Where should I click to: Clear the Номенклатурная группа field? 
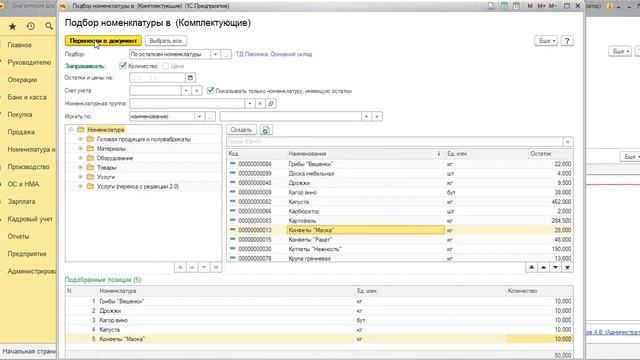pyautogui.click(x=260, y=104)
